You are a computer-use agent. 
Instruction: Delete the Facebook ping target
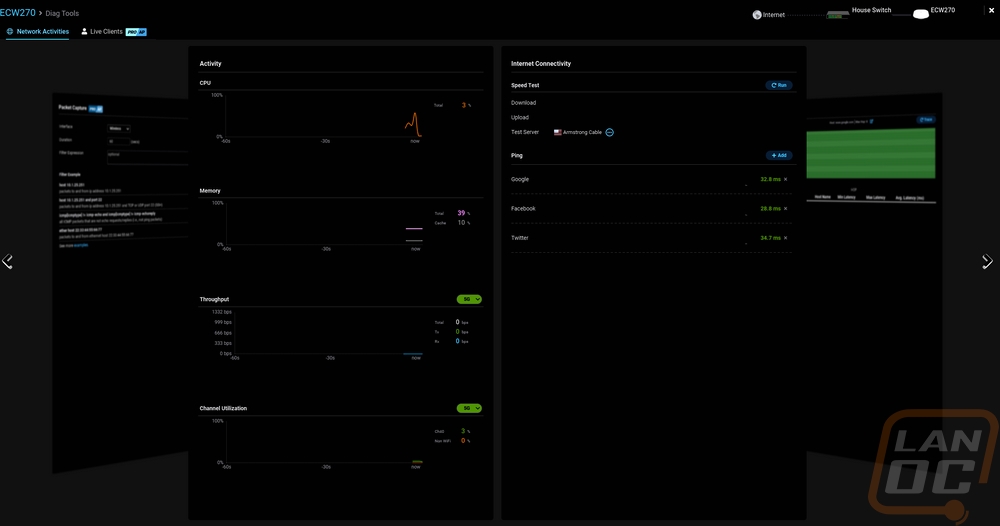pyautogui.click(x=786, y=209)
